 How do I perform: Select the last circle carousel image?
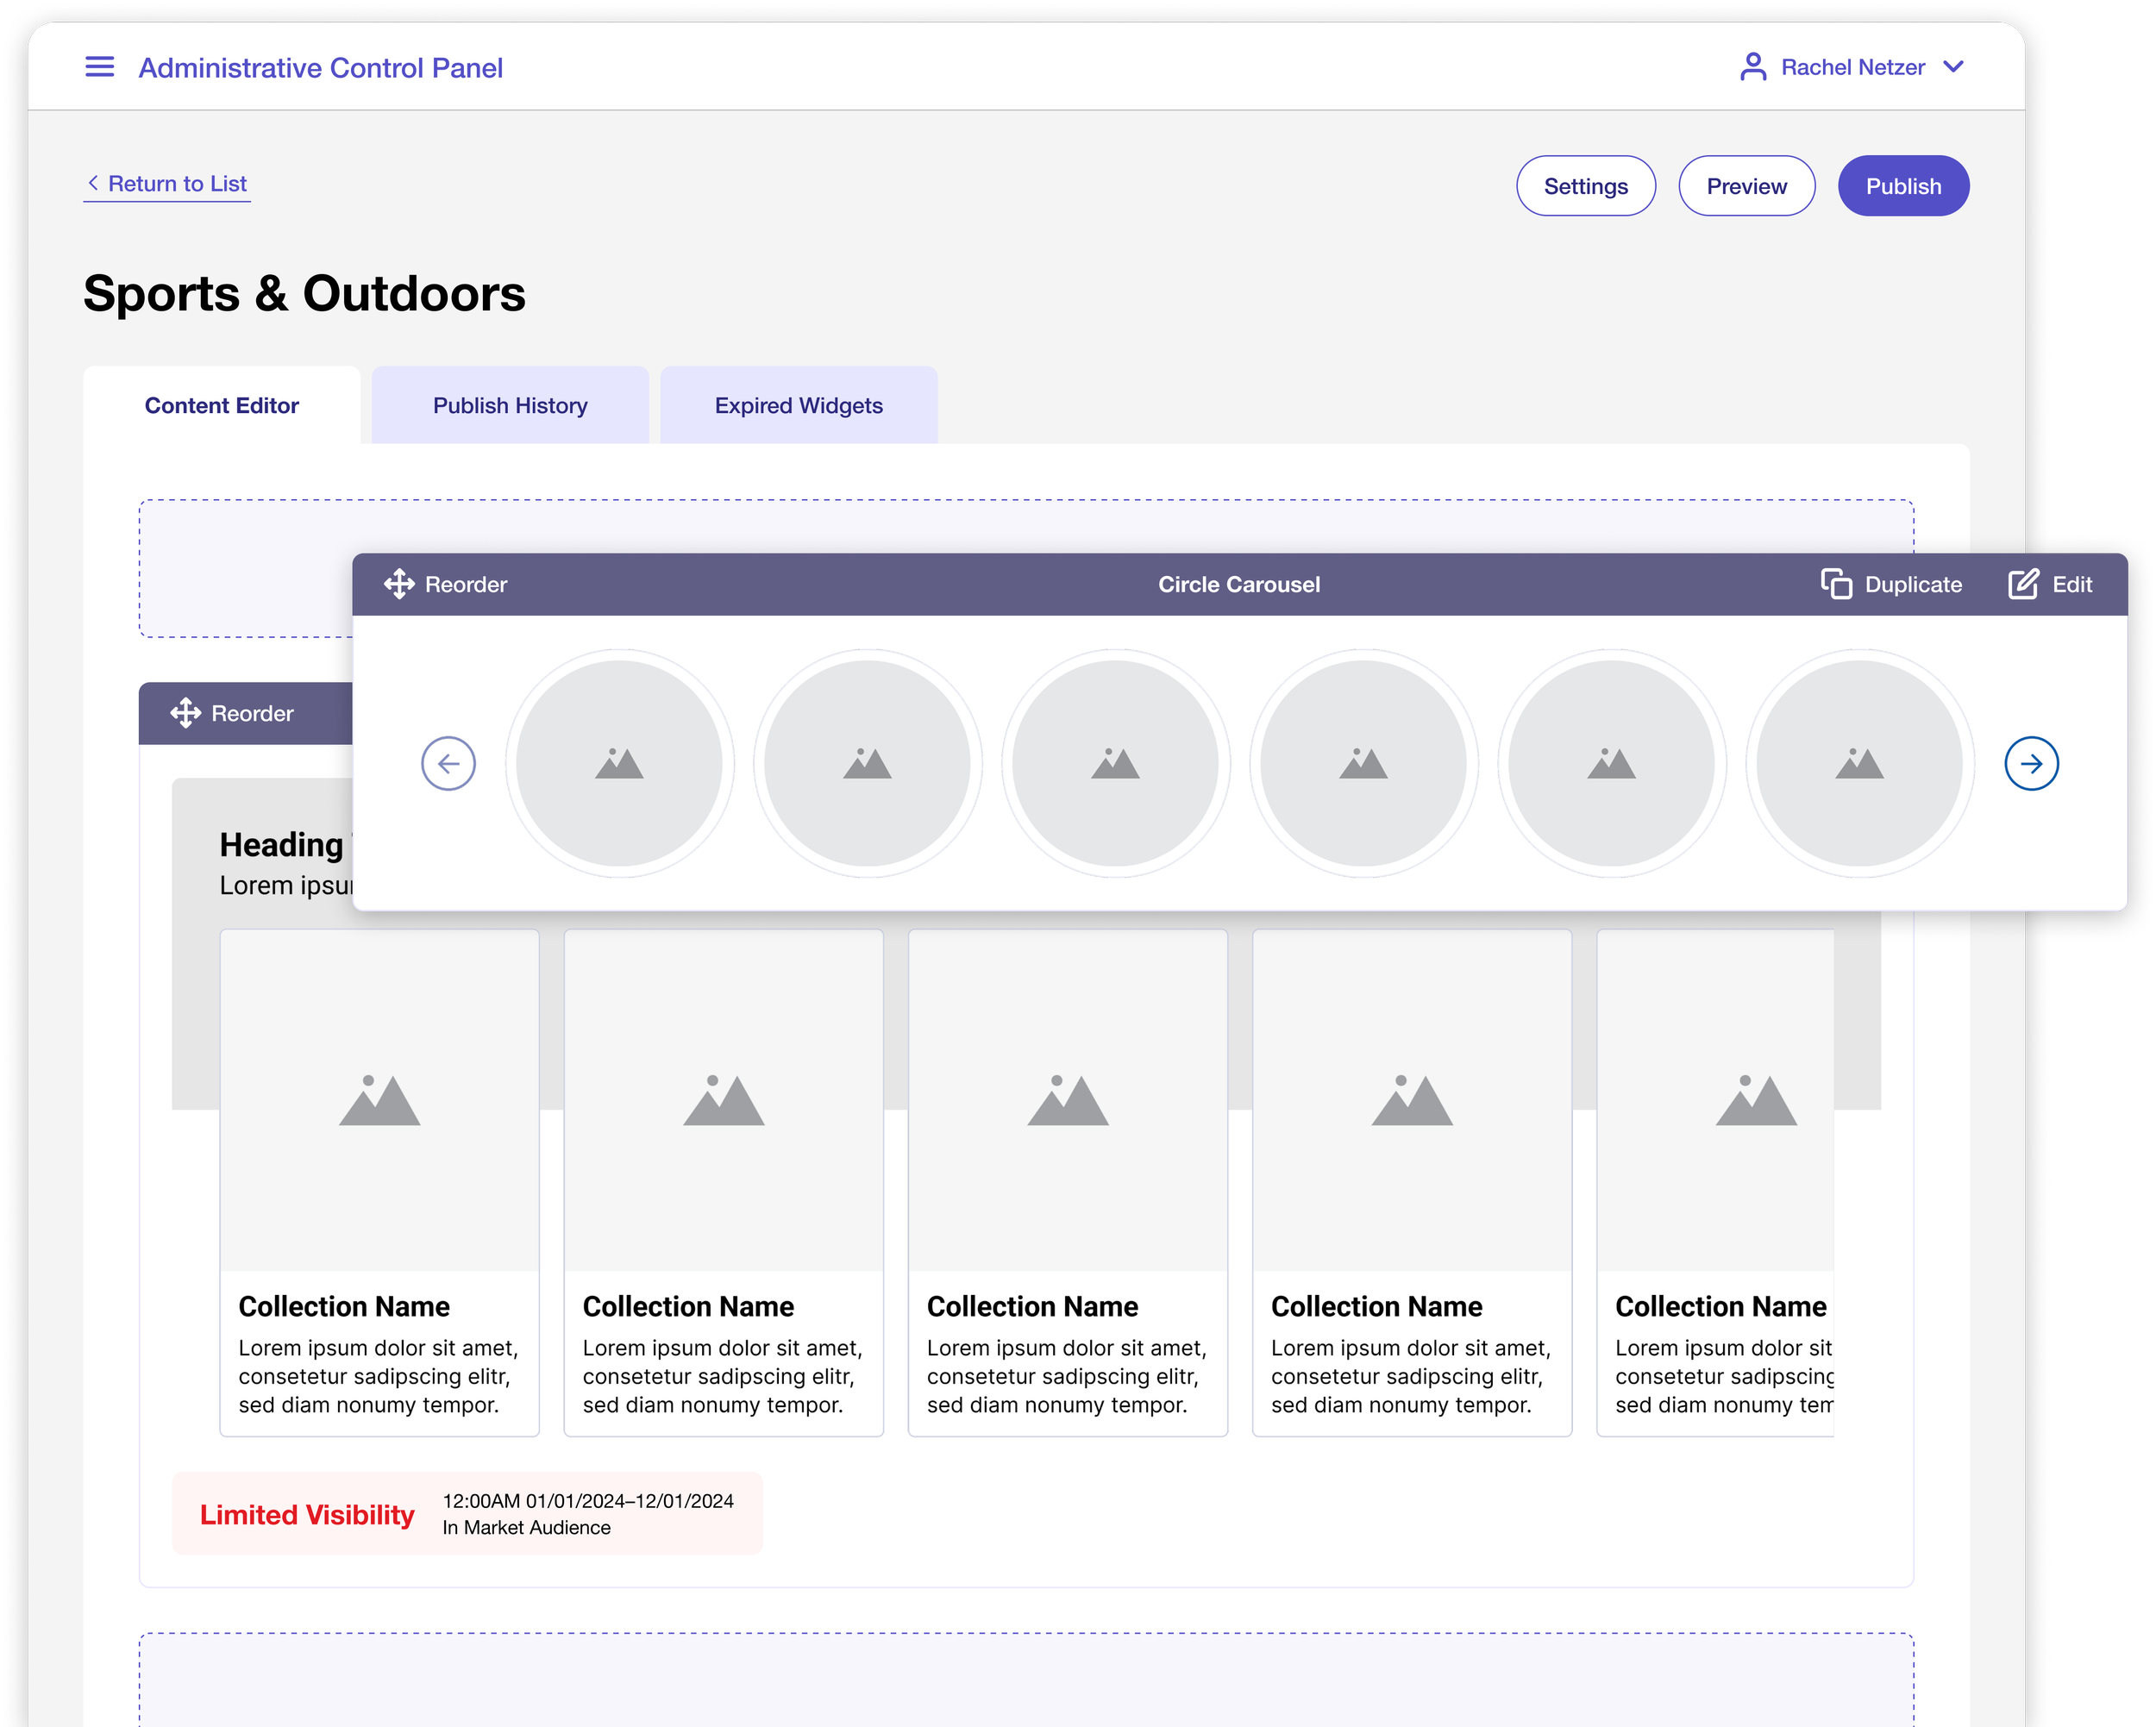click(x=1859, y=764)
